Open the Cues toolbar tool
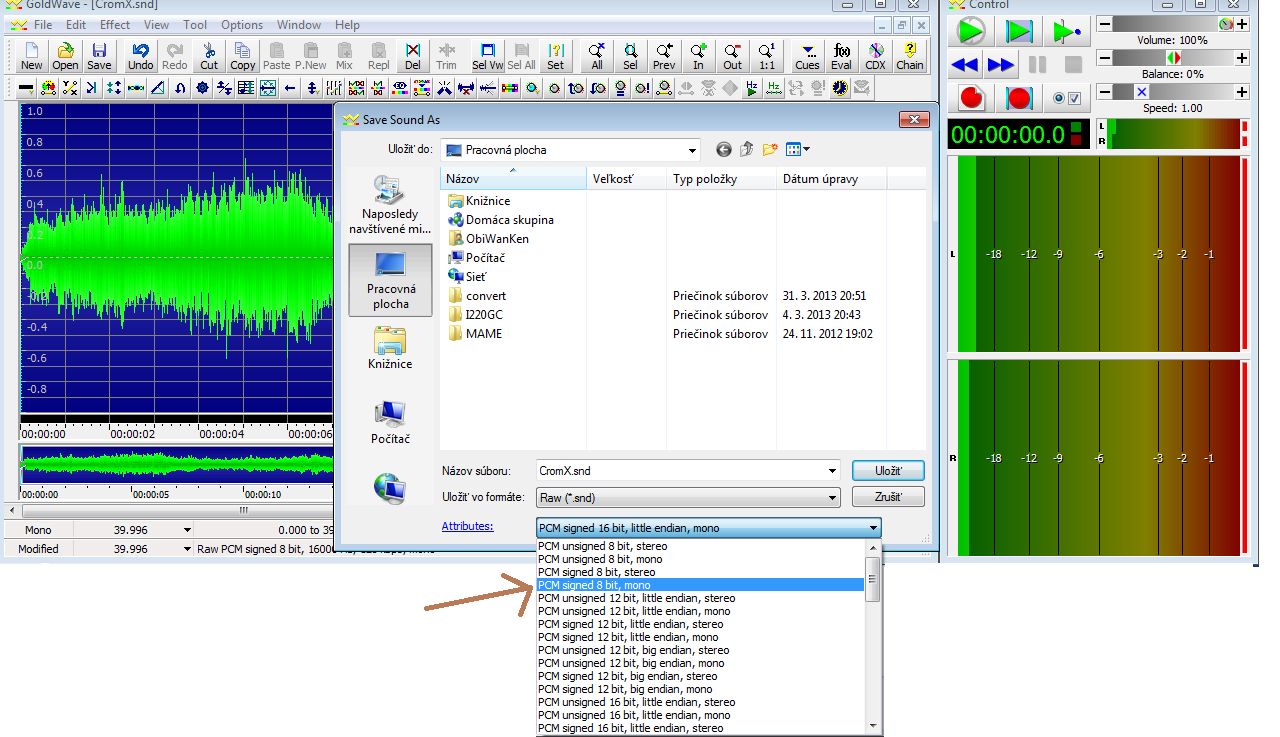The height and width of the screenshot is (737, 1280). point(807,56)
